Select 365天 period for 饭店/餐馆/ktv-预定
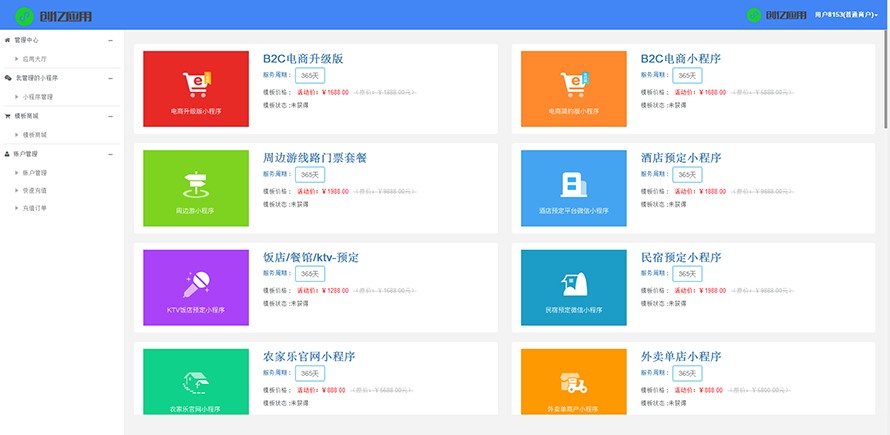Image resolution: width=890 pixels, height=435 pixels. click(x=310, y=274)
